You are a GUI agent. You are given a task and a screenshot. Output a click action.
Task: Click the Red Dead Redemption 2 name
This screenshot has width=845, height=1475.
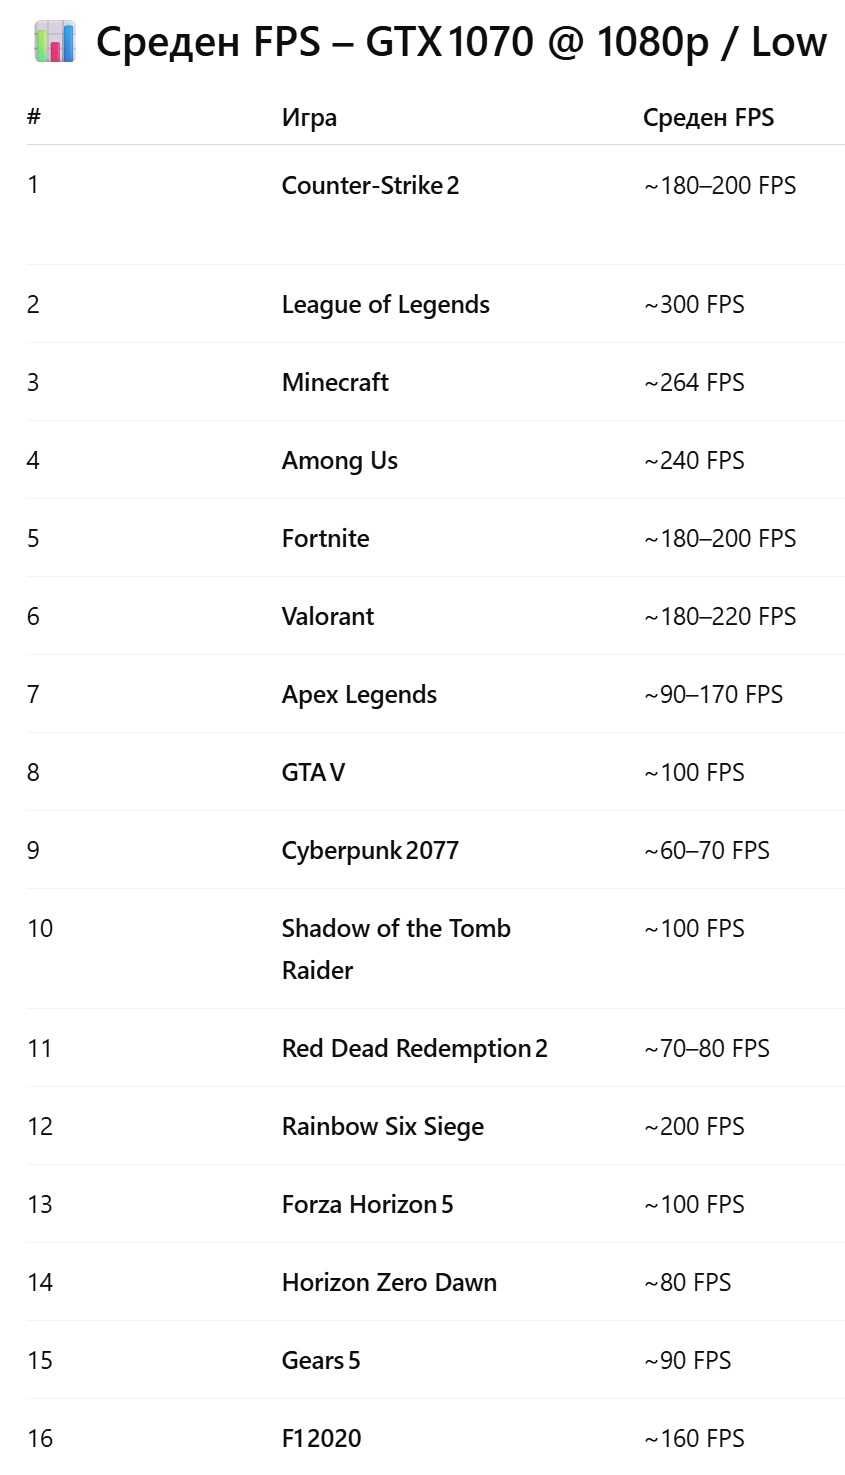[x=414, y=1049]
